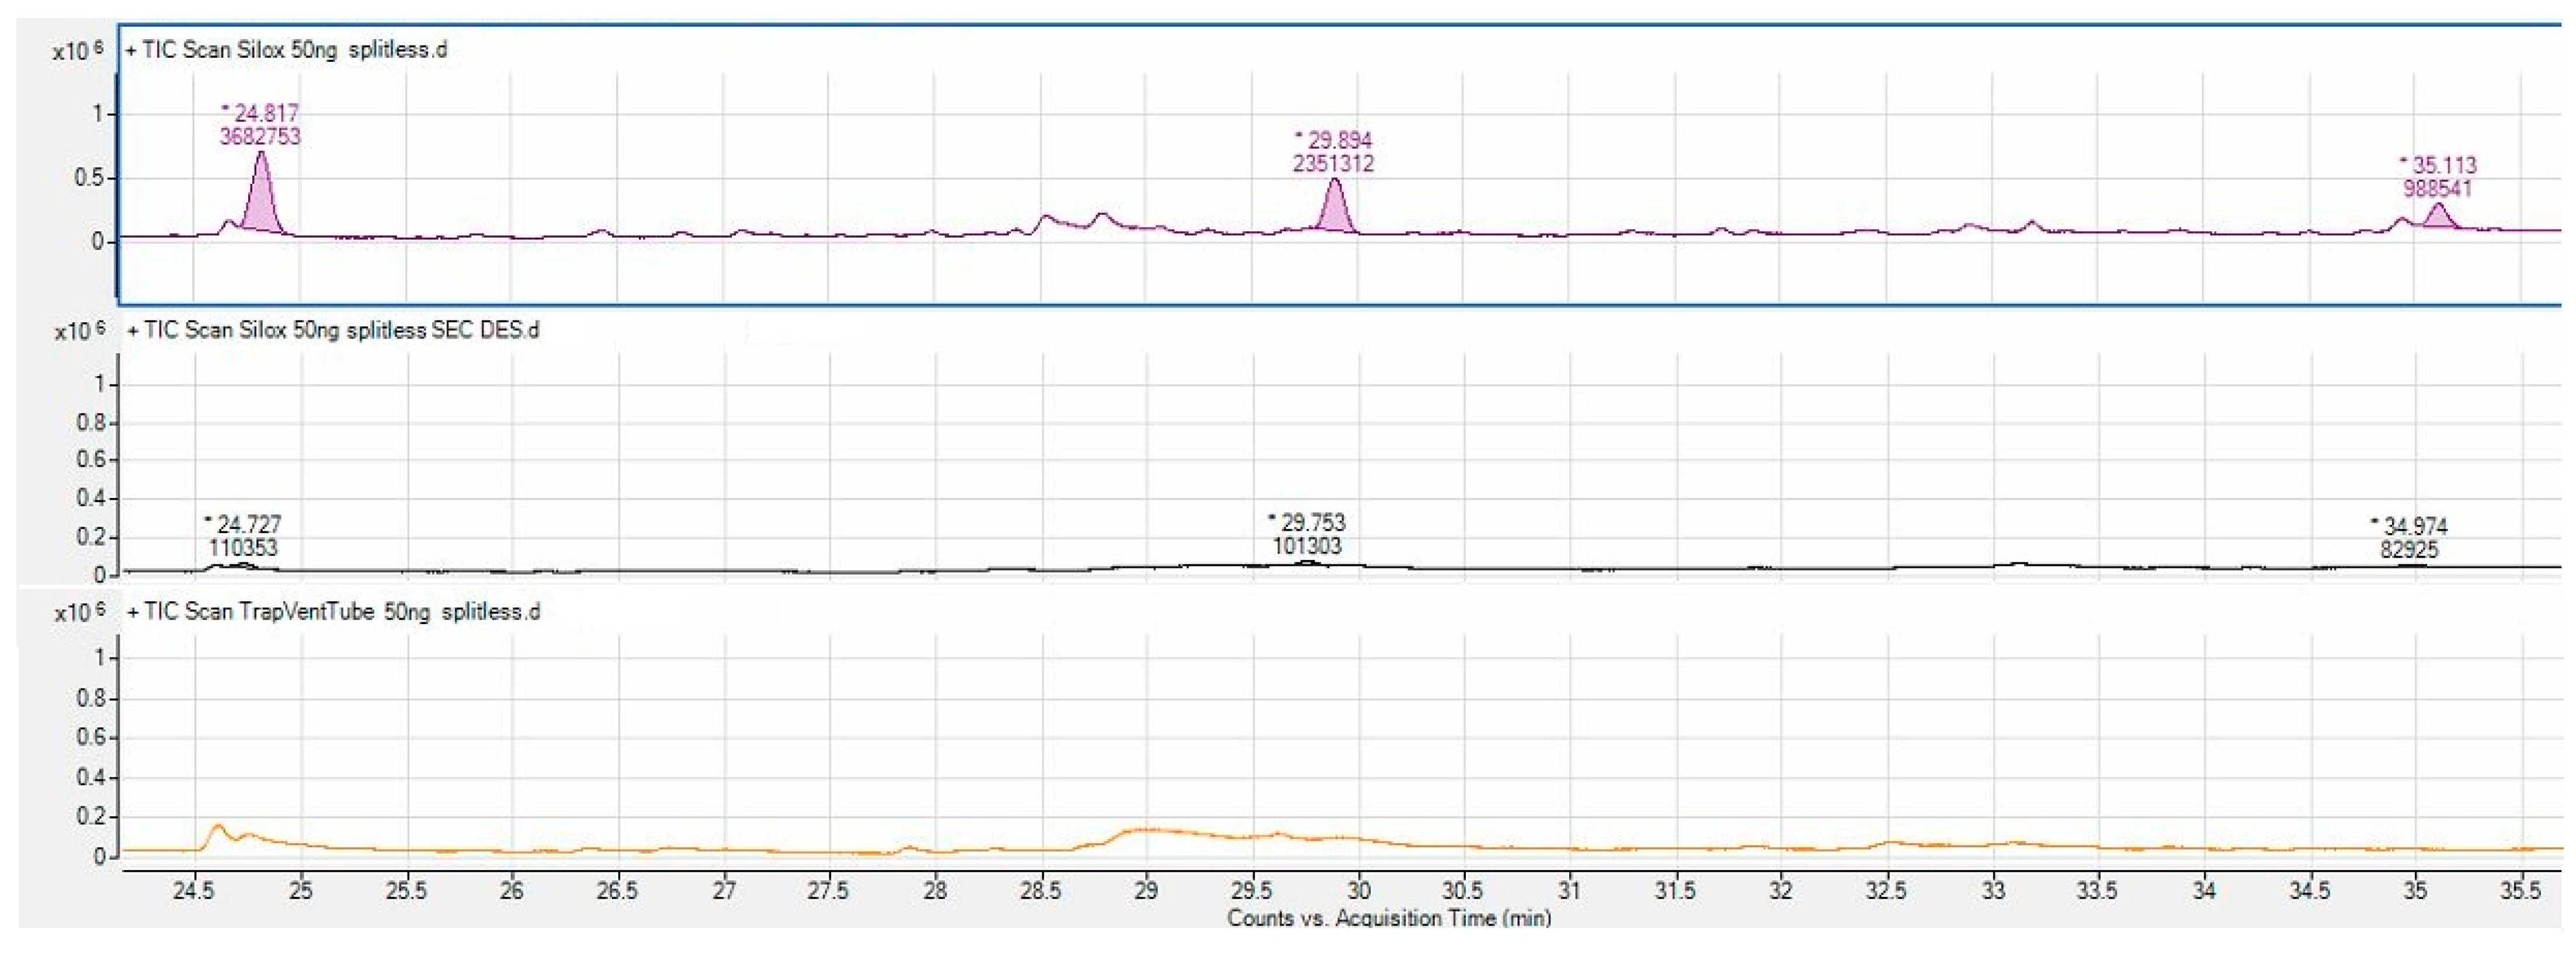The image size is (2576, 954).
Task: Click area value 3682753 on the top trace
Action: pos(260,137)
